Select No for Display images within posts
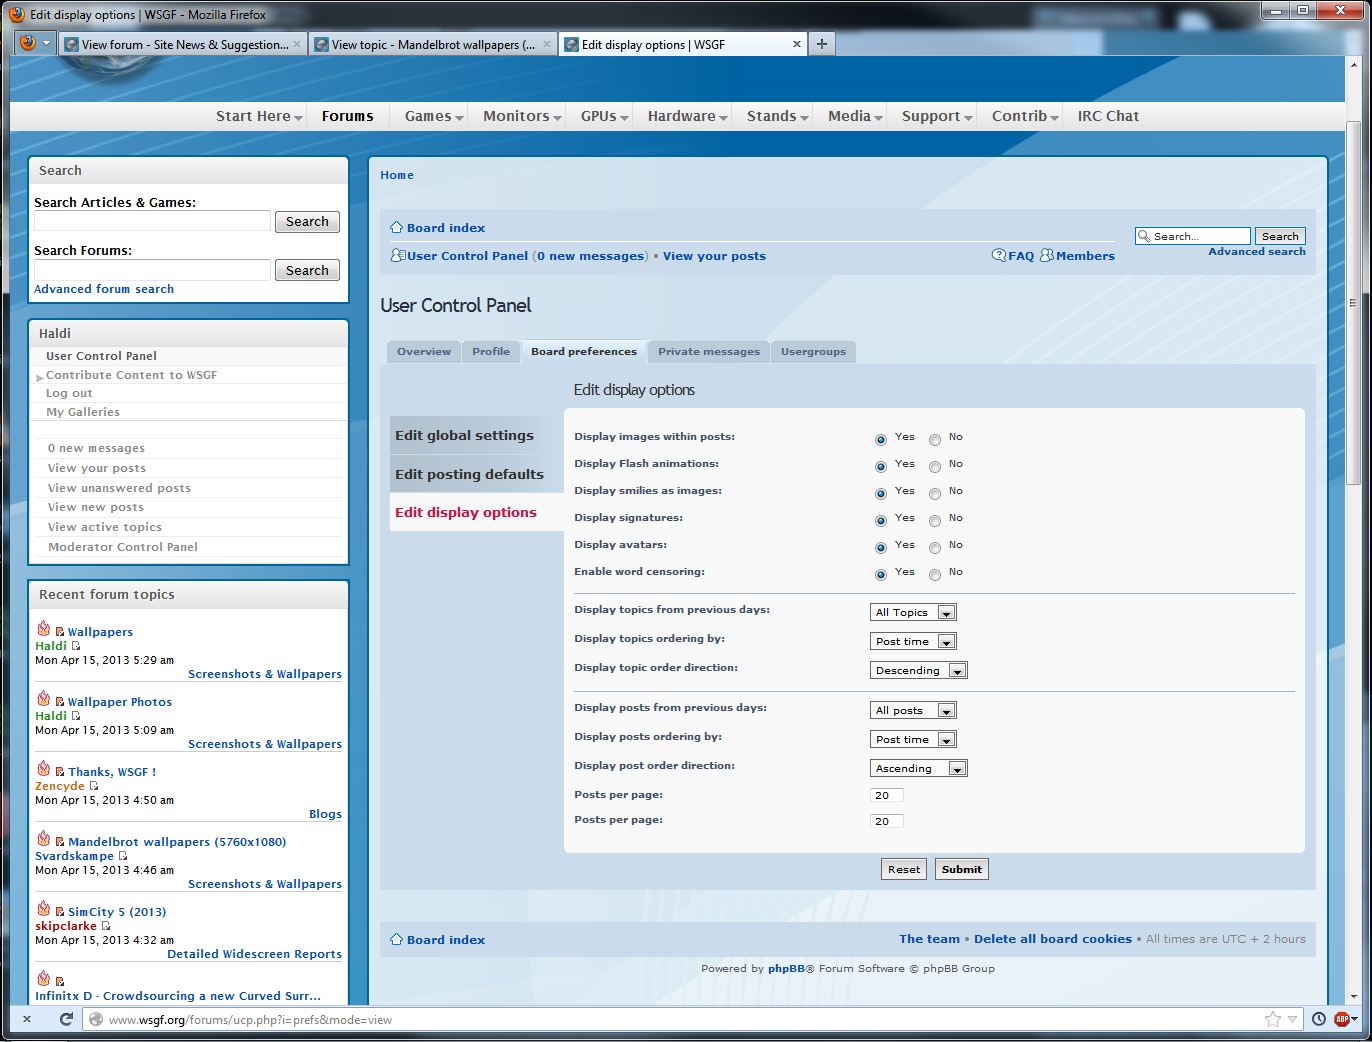 coord(935,440)
